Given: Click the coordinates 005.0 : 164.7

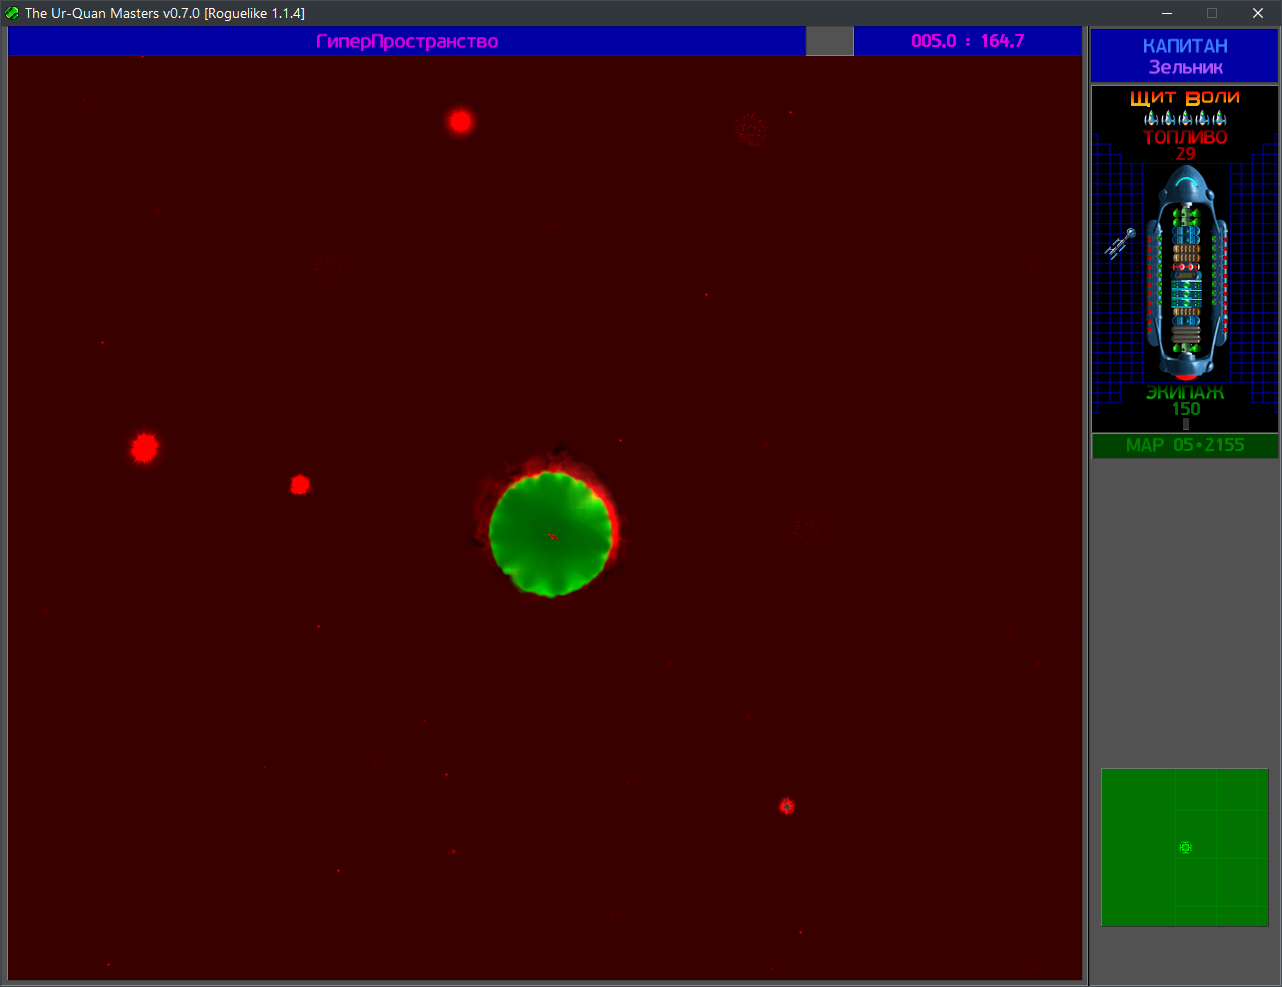Looking at the screenshot, I should pos(967,41).
